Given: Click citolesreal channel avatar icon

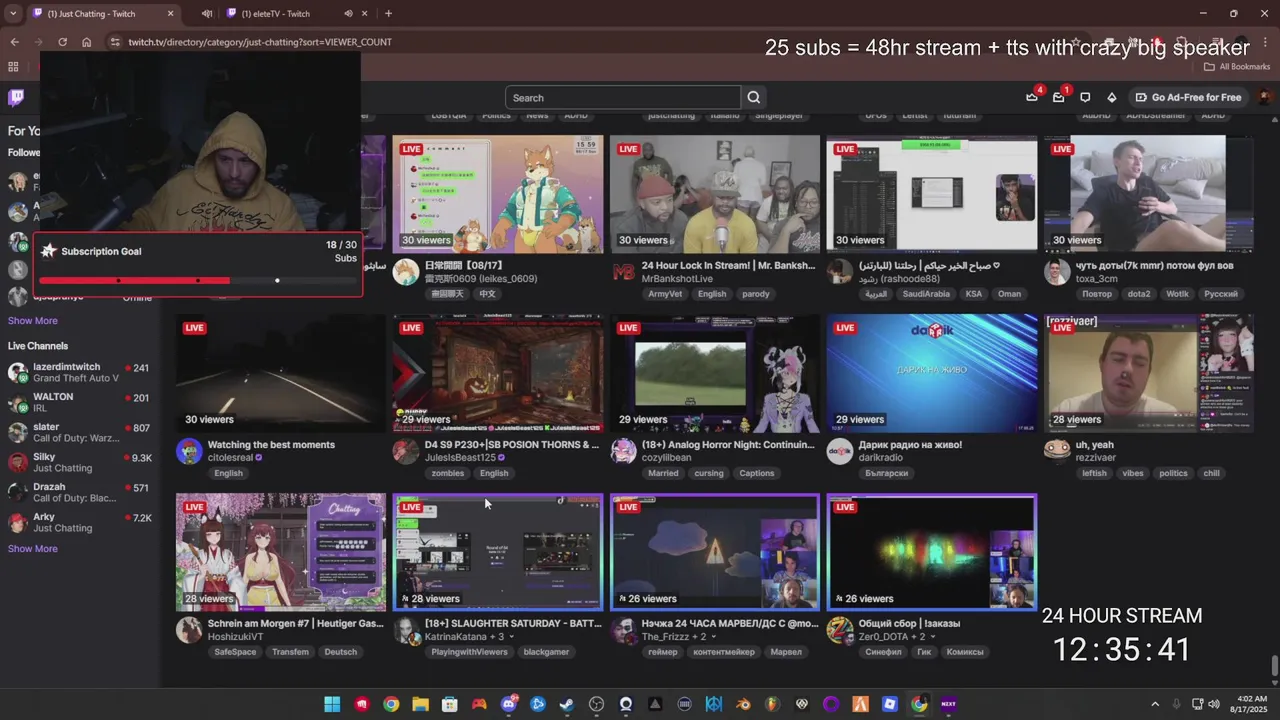Looking at the screenshot, I should (189, 452).
